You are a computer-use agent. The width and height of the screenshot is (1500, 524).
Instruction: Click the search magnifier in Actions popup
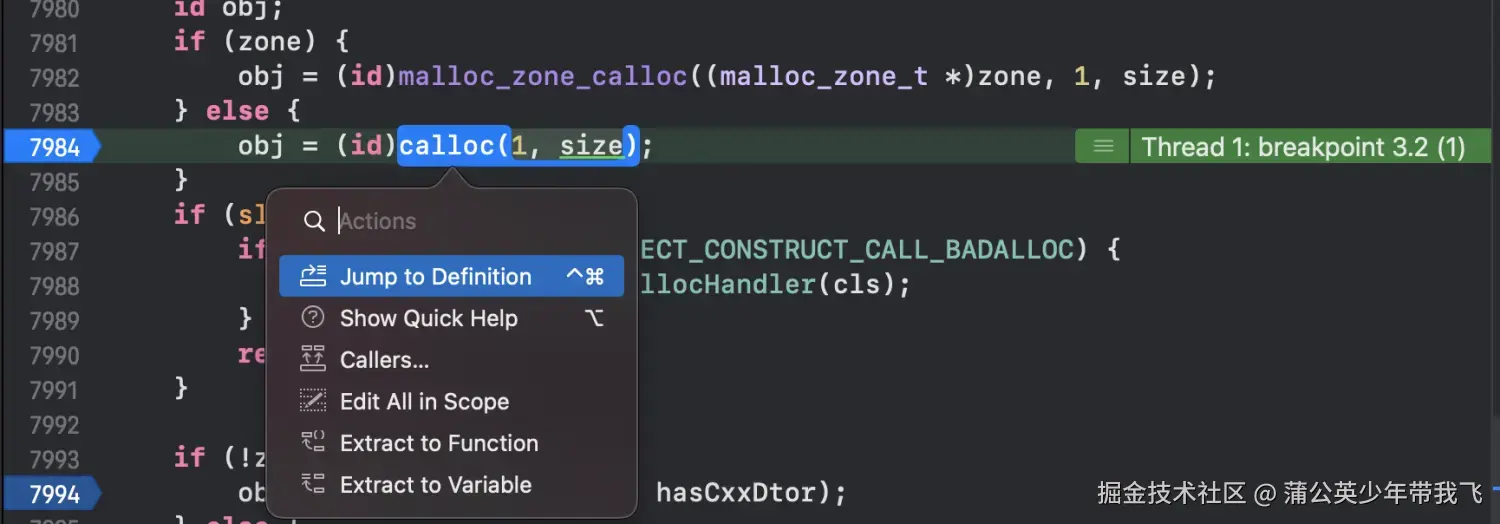pos(314,221)
